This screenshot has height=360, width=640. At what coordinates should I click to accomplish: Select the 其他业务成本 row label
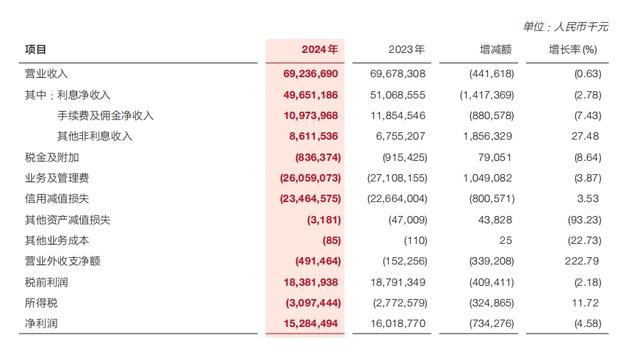coord(57,240)
